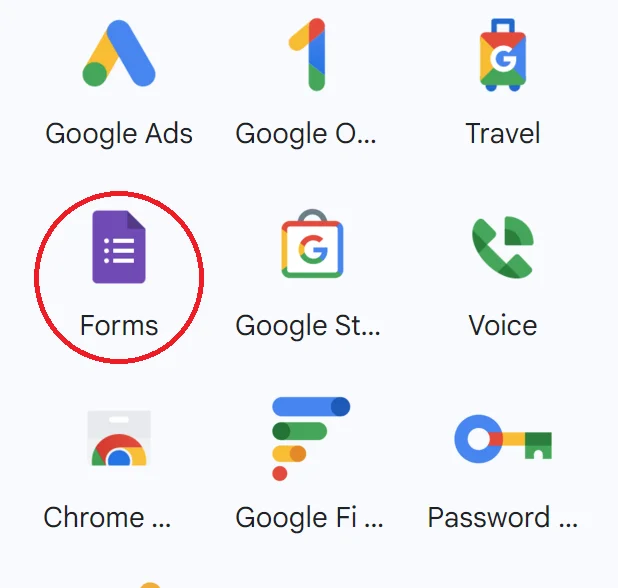The width and height of the screenshot is (618, 588).
Task: Click the truncated "Google O..." label
Action: click(x=306, y=134)
